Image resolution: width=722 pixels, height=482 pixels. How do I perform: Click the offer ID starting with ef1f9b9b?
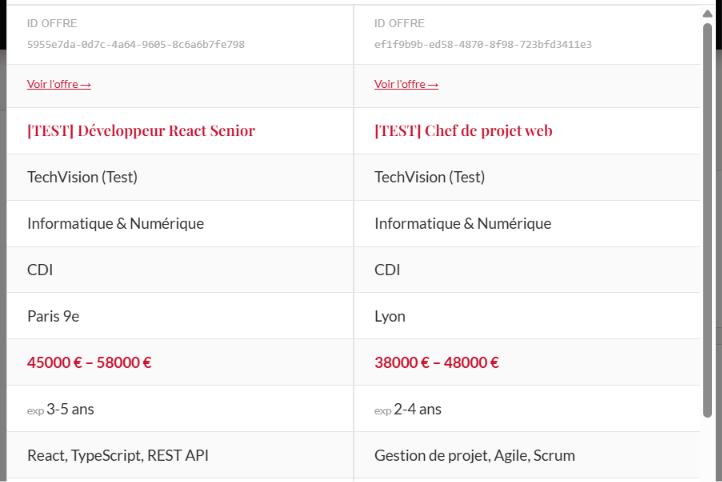pyautogui.click(x=483, y=45)
